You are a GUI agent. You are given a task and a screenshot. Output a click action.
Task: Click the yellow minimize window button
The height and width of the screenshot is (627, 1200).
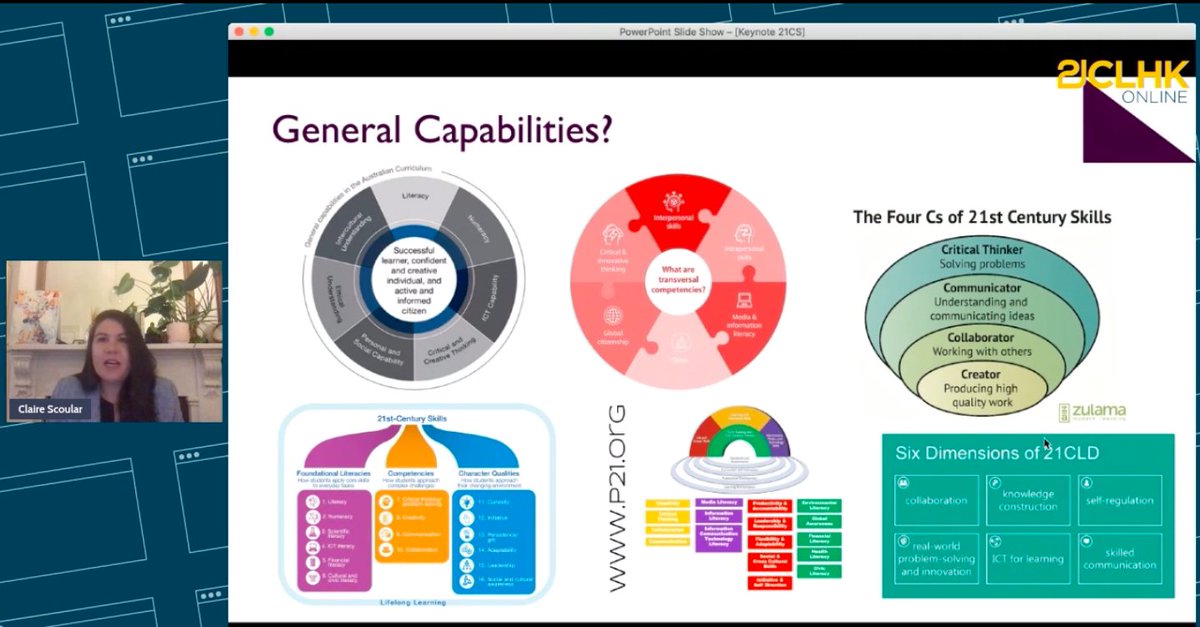pyautogui.click(x=254, y=32)
